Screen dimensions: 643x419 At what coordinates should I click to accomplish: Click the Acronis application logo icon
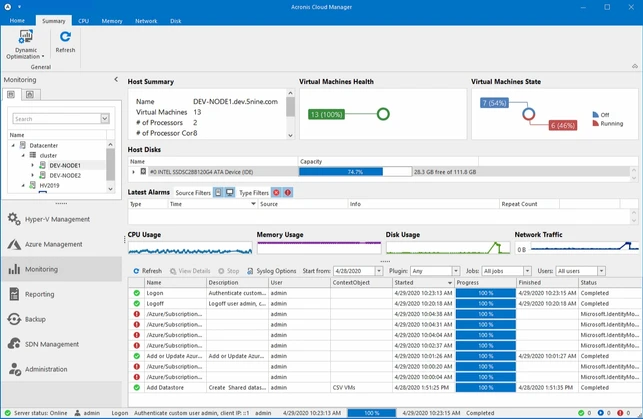(x=8, y=7)
